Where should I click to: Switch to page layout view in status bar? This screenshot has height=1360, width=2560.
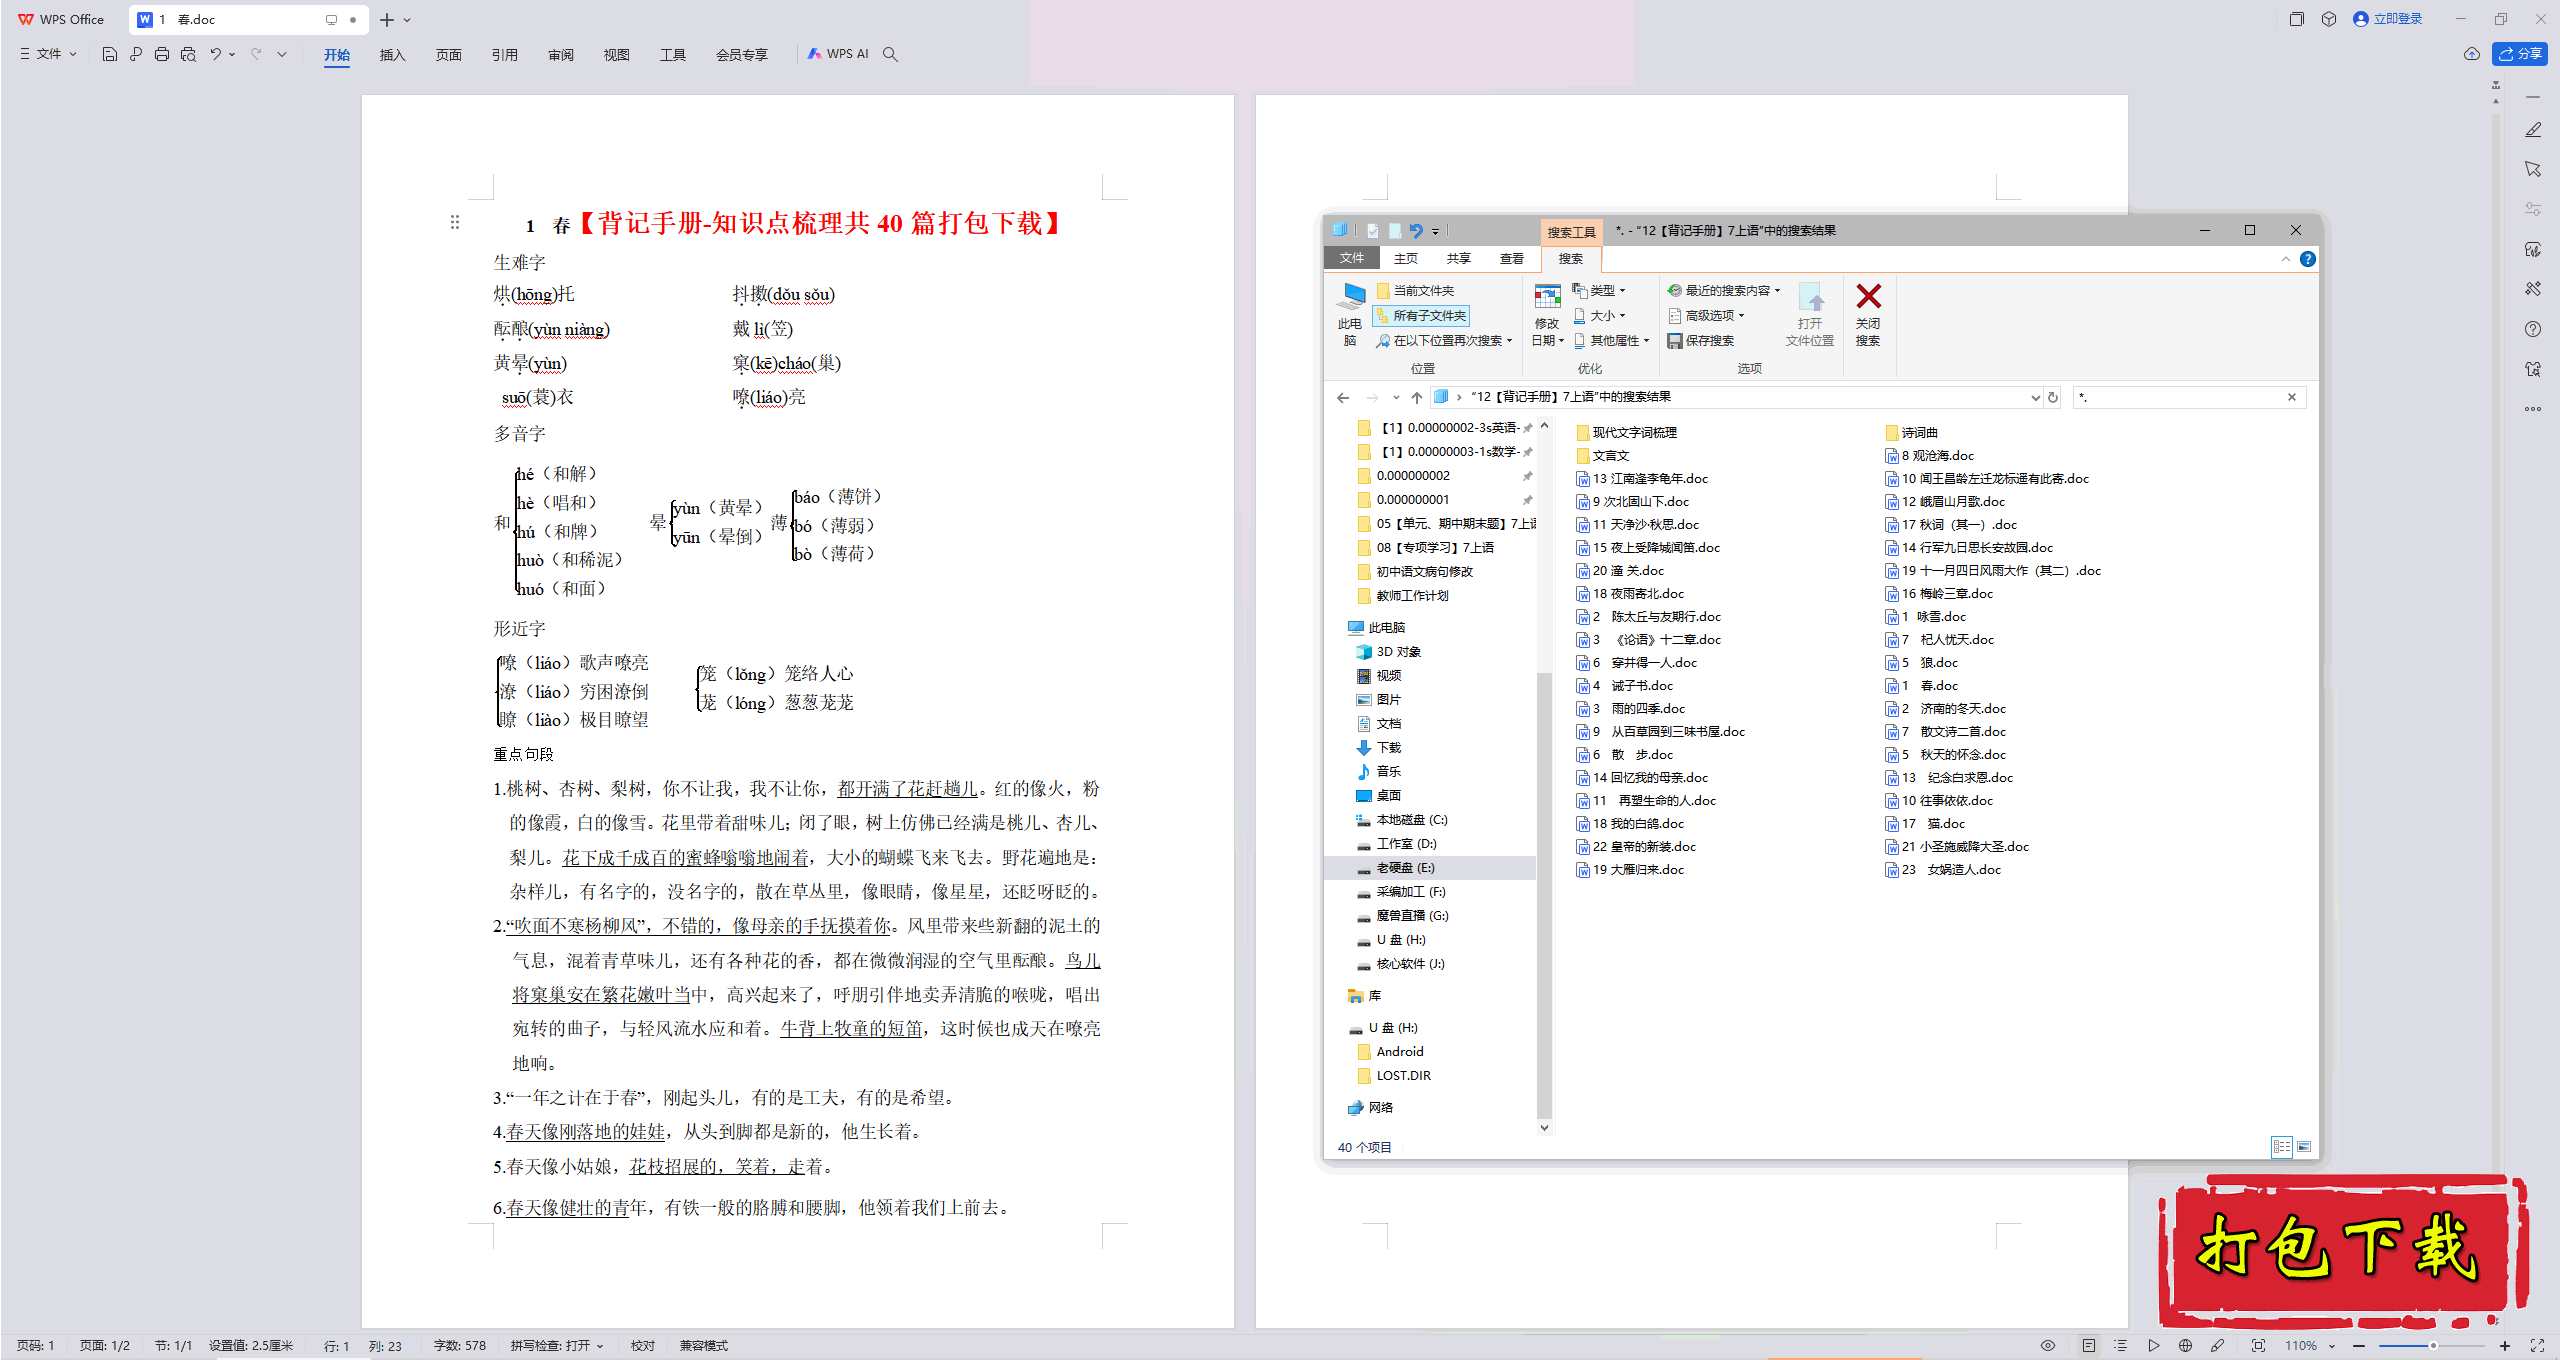(2089, 1346)
